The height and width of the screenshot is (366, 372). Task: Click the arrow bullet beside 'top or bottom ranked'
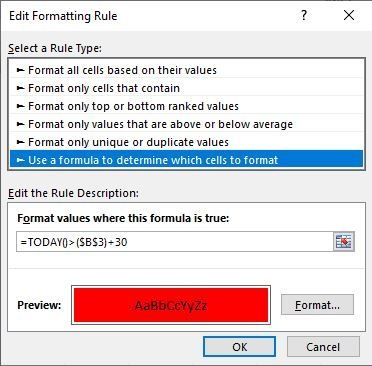click(21, 106)
